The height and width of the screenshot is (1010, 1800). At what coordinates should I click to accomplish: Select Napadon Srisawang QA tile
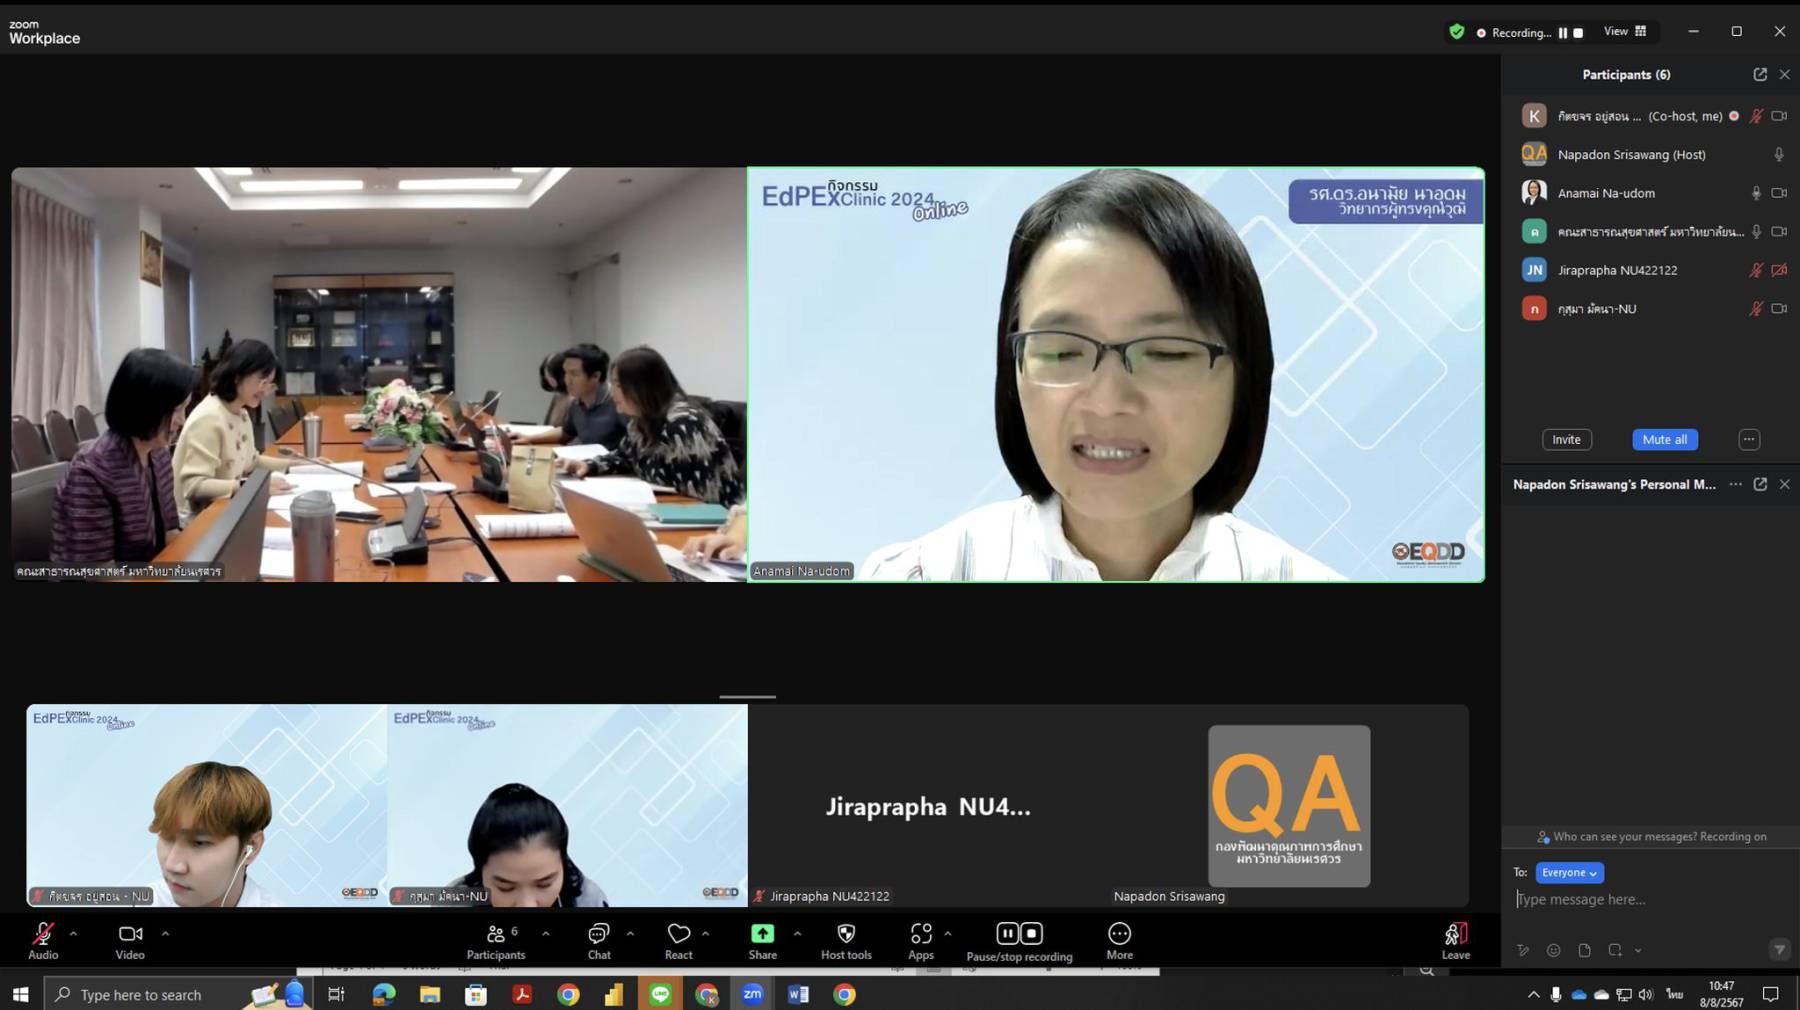pos(1289,806)
